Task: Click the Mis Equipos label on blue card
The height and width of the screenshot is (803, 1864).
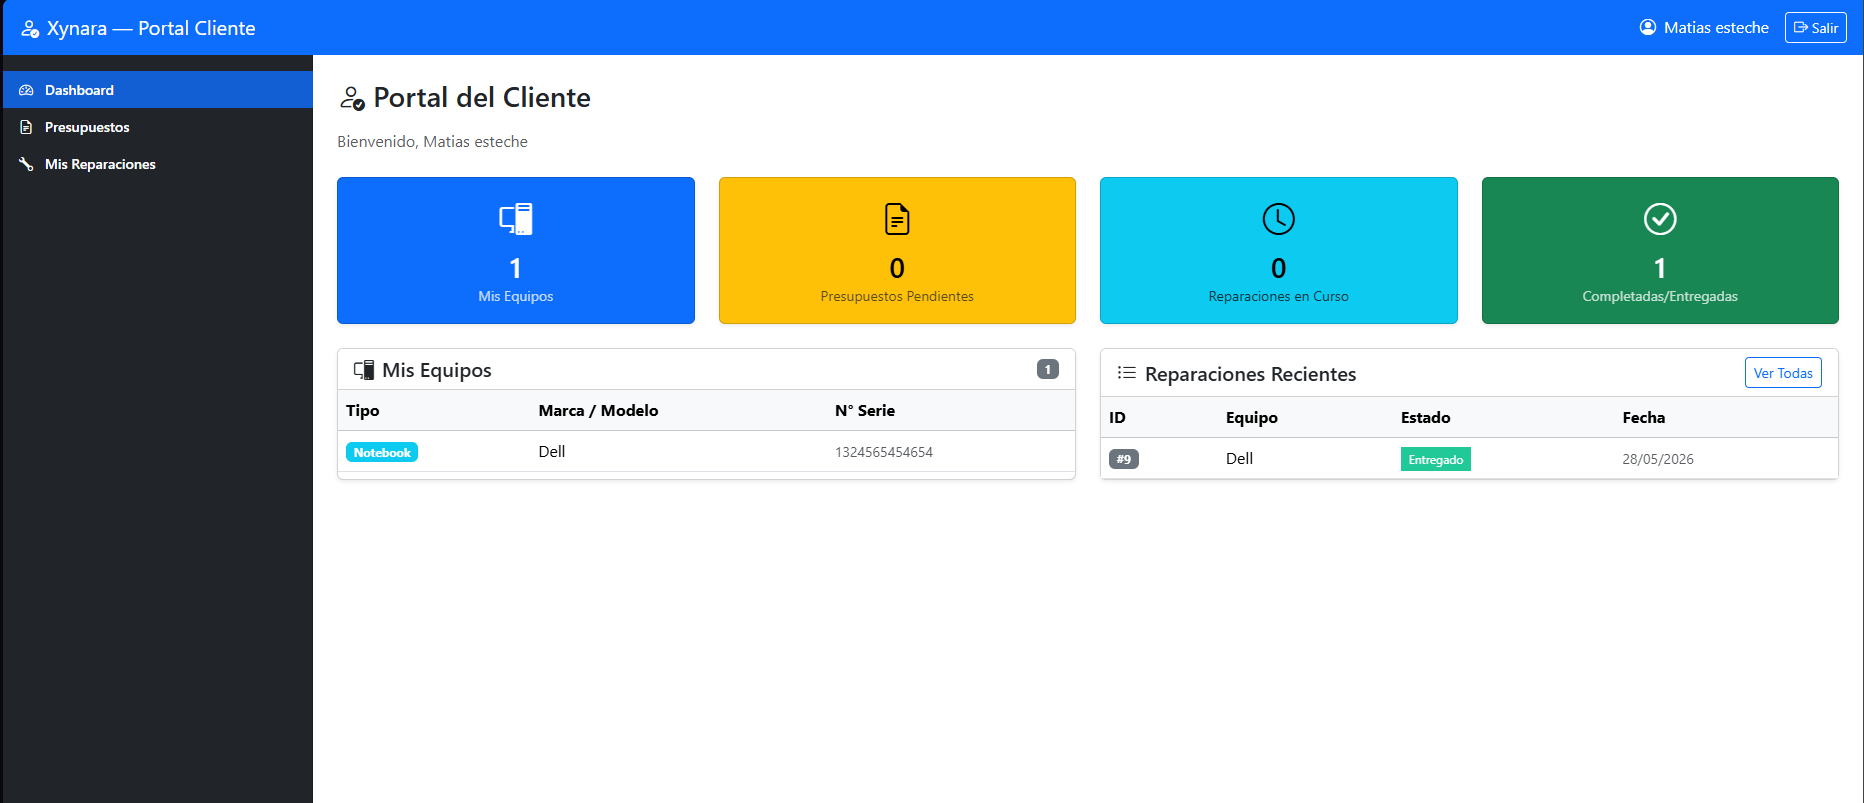Action: (x=516, y=296)
